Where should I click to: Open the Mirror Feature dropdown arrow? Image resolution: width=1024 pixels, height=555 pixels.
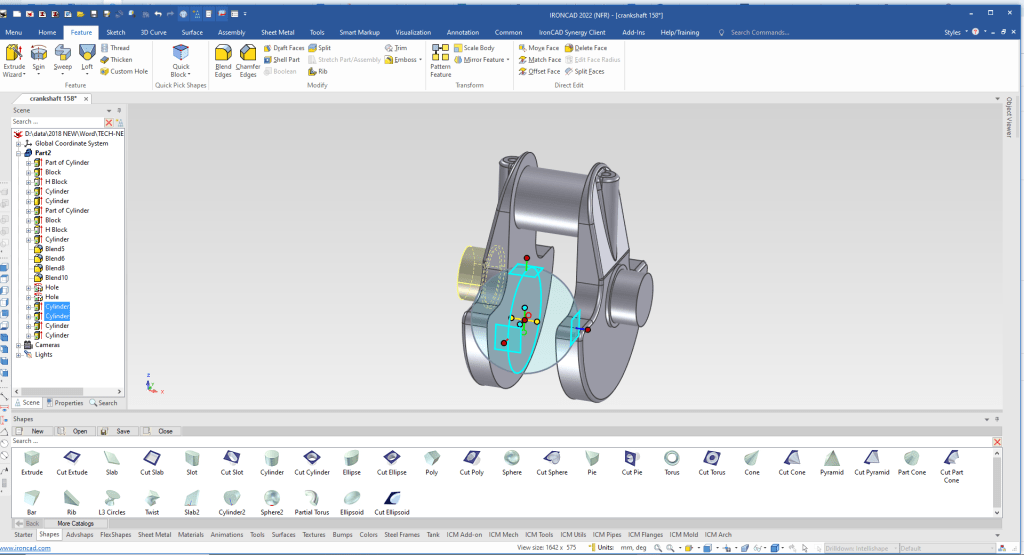(507, 60)
